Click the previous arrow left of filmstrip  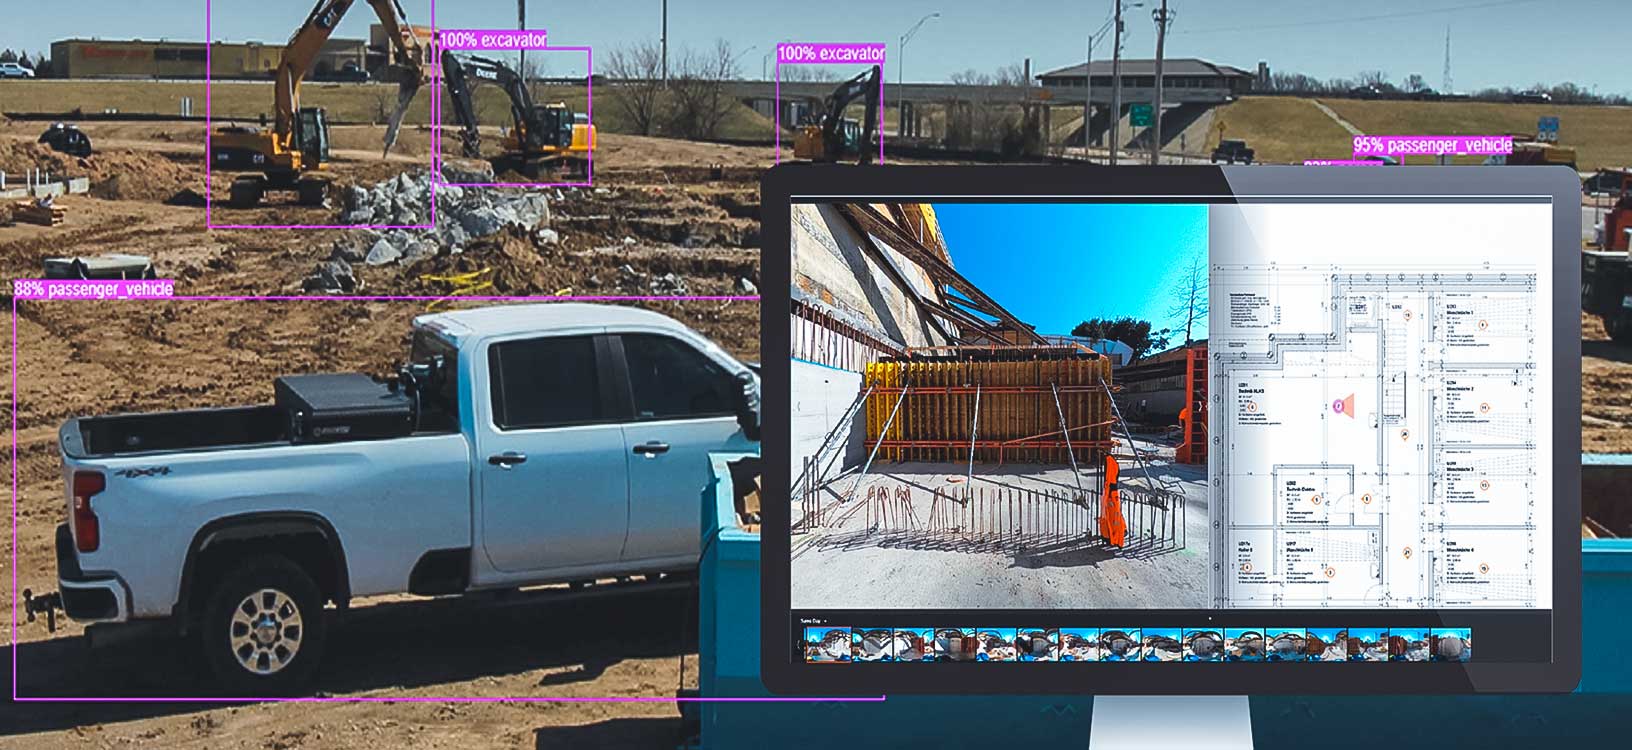click(x=799, y=645)
